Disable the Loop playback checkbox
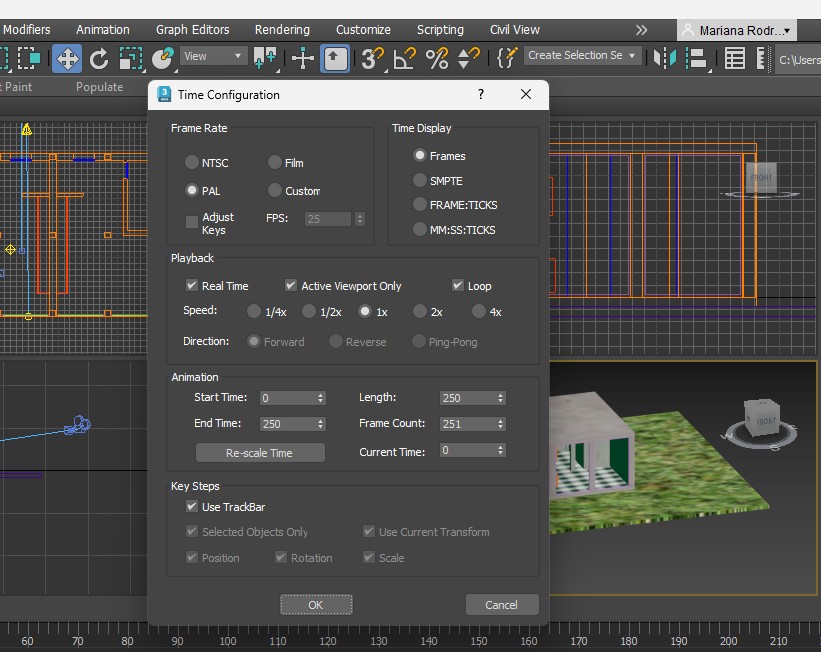This screenshot has width=821, height=652. (458, 286)
